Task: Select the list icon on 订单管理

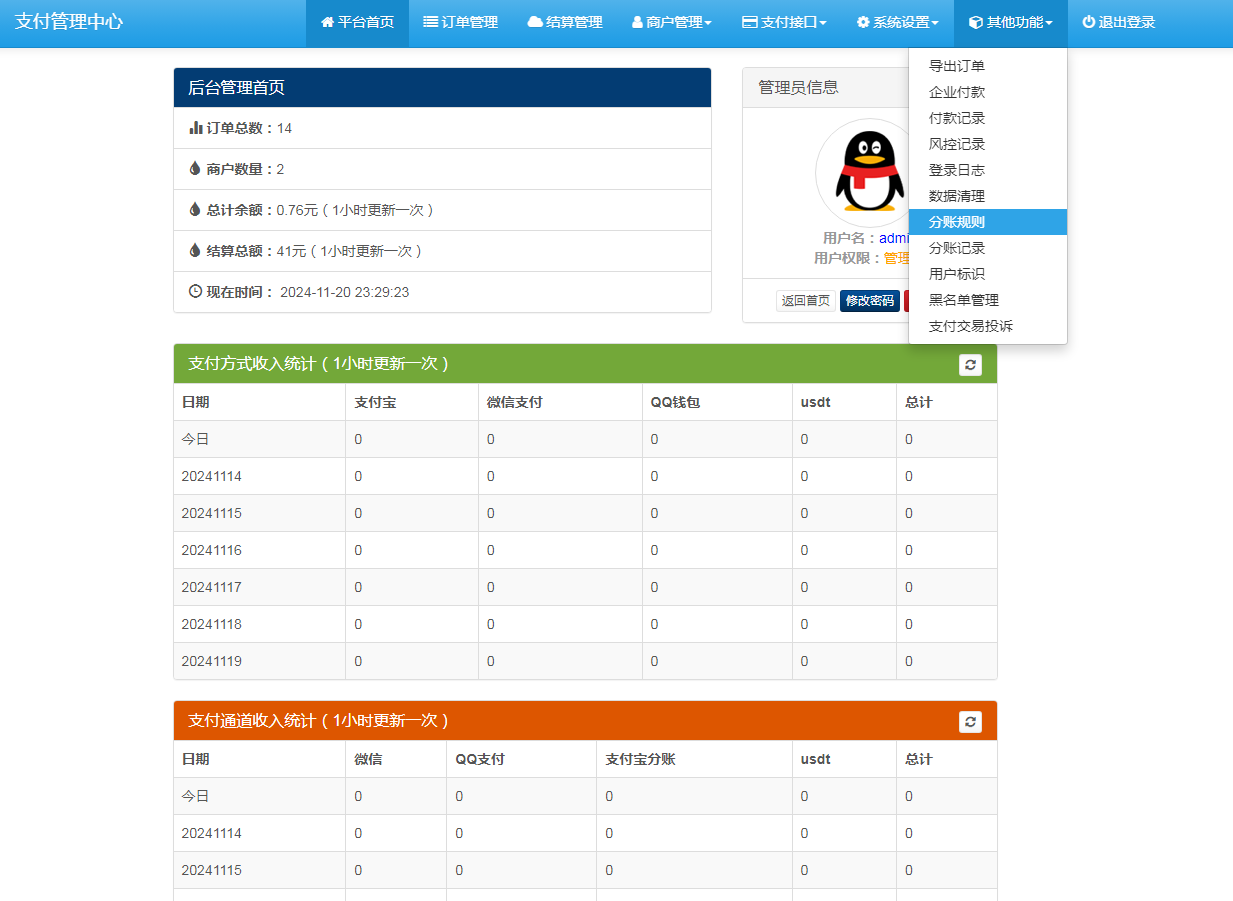Action: coord(429,22)
